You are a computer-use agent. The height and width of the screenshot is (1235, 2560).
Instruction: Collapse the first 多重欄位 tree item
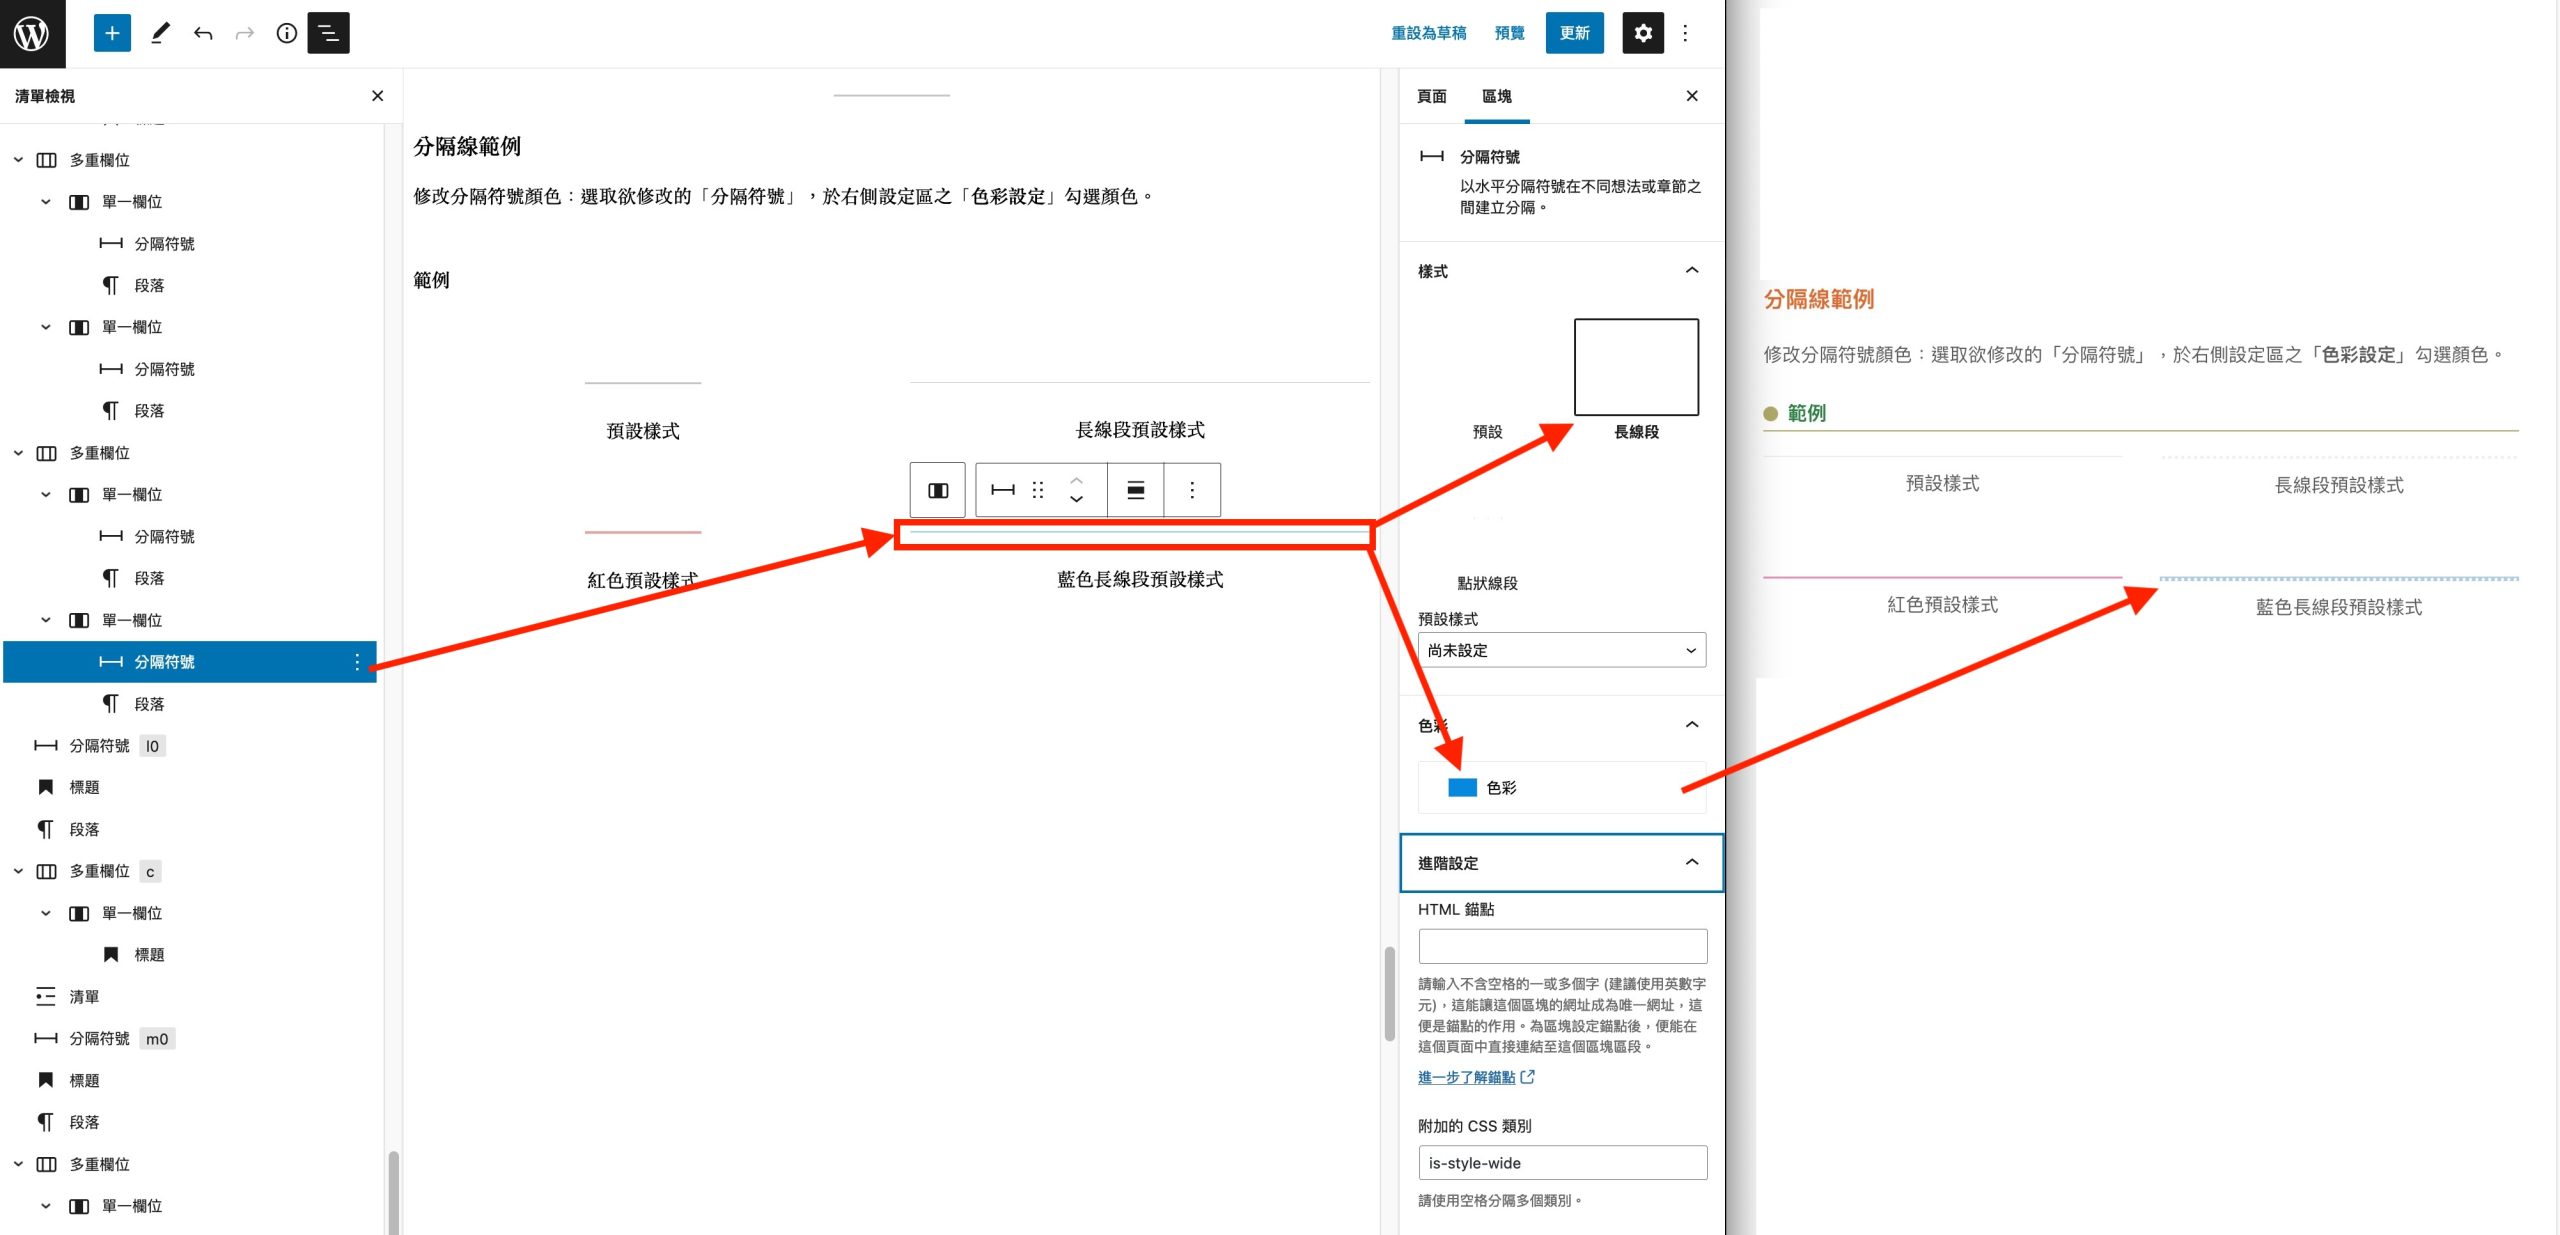18,160
